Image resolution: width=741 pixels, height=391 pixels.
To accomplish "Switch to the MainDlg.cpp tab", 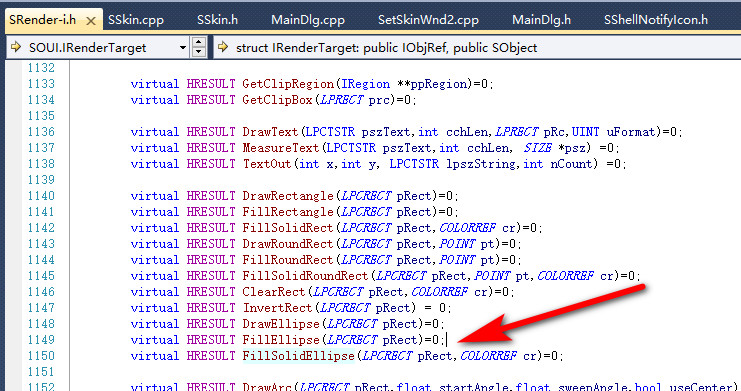I will click(308, 20).
